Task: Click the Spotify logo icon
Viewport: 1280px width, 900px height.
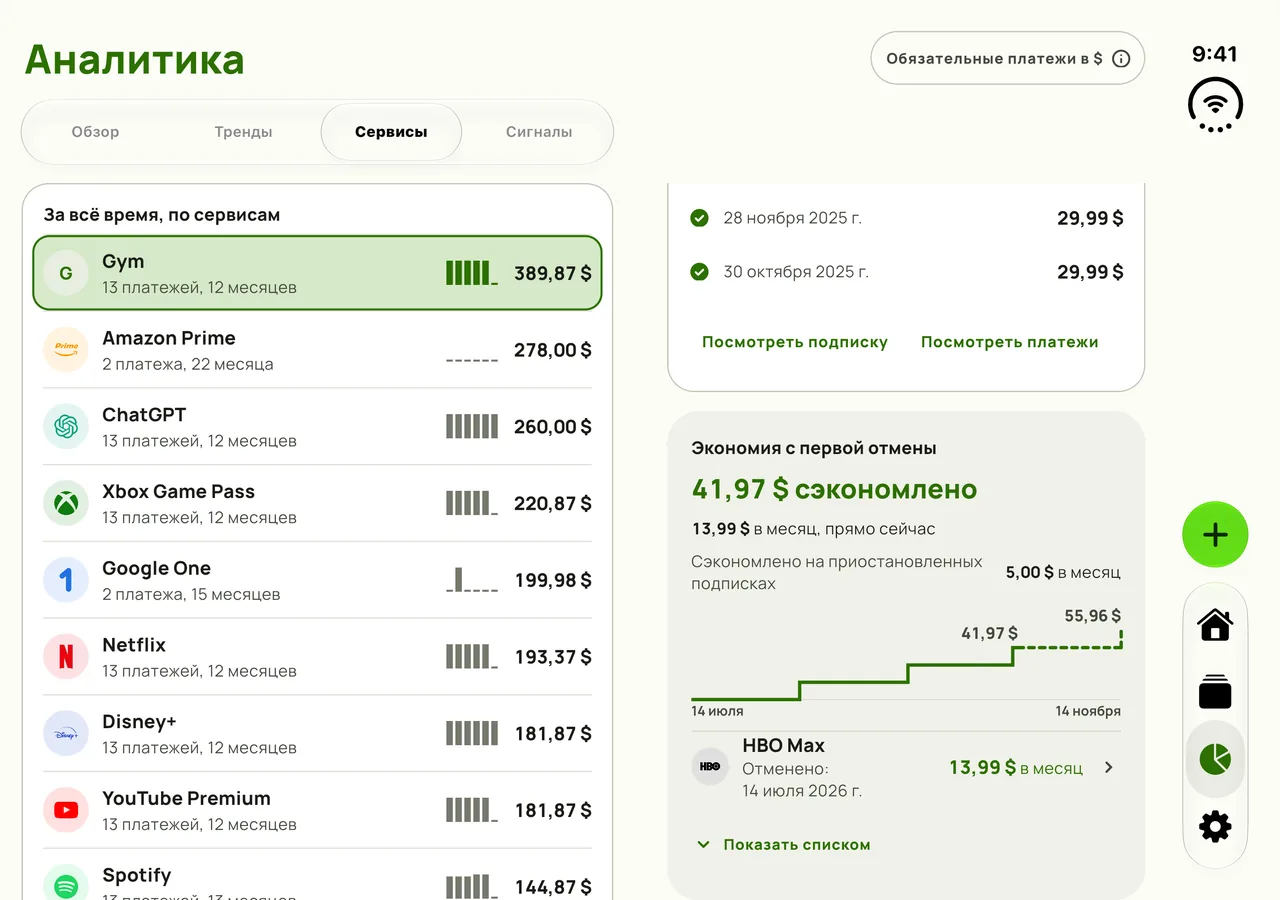Action: tap(66, 887)
